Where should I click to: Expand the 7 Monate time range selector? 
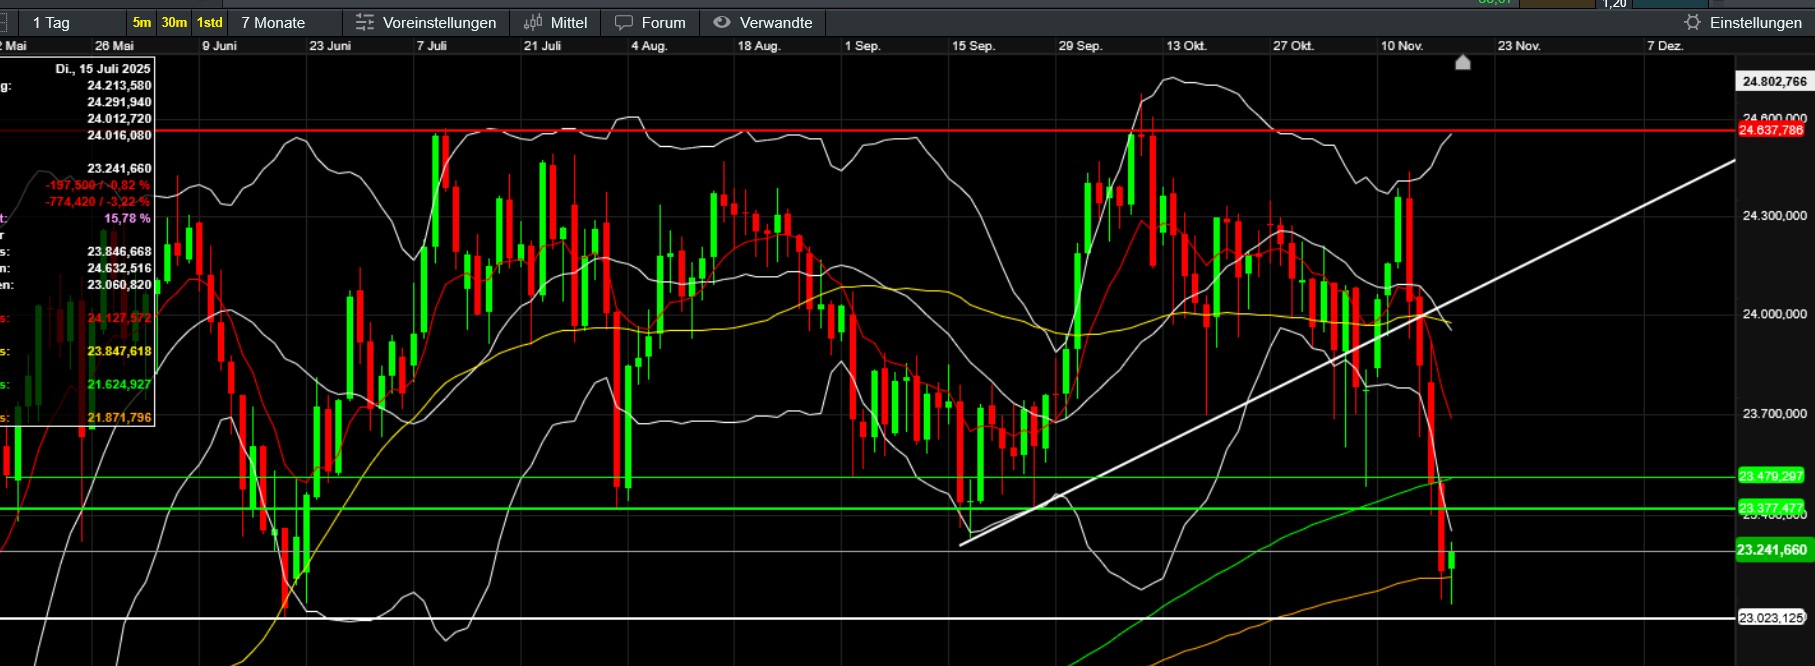273,22
